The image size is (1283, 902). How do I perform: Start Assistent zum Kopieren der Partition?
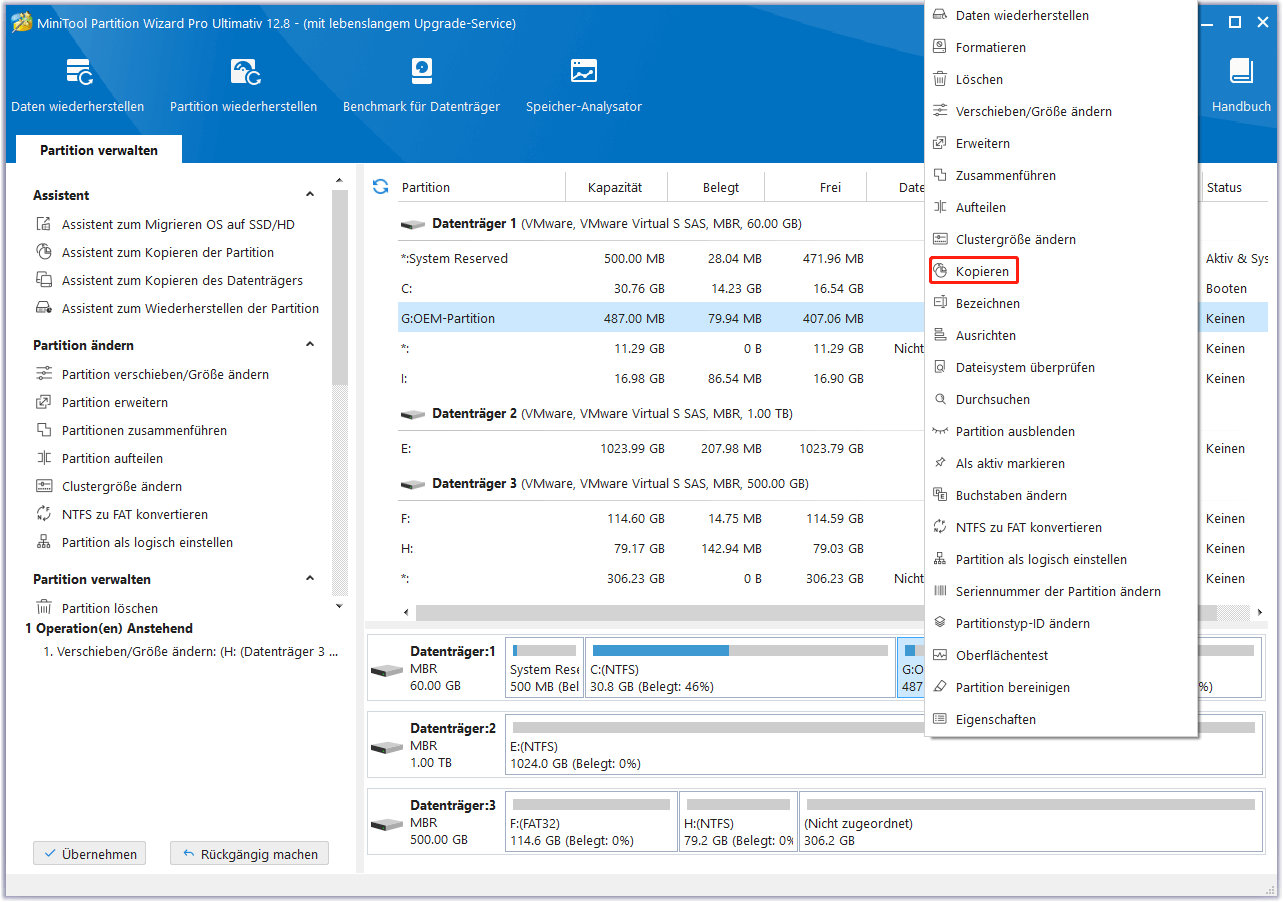(x=167, y=253)
